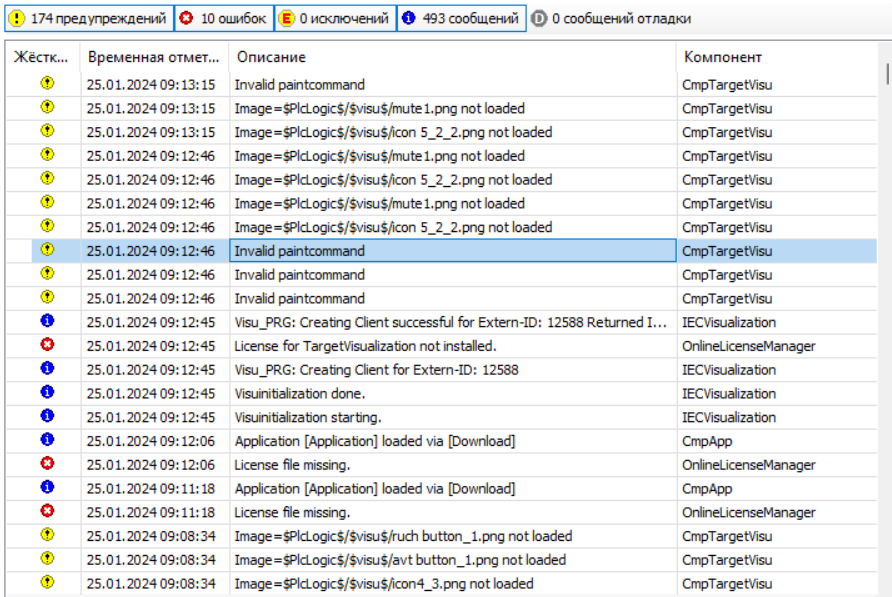This screenshot has height=597, width=892.
Task: Select 'Application loaded via [Download]' description at 09:12:06
Action: pos(375,441)
